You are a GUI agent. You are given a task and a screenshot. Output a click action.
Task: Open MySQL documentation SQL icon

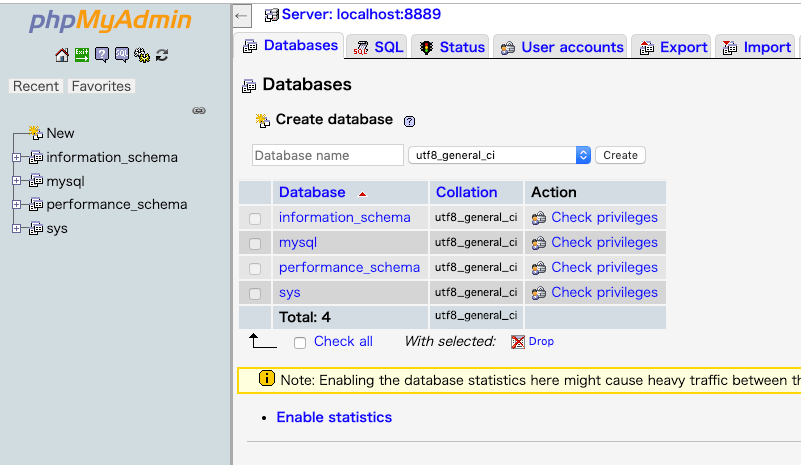tap(122, 55)
